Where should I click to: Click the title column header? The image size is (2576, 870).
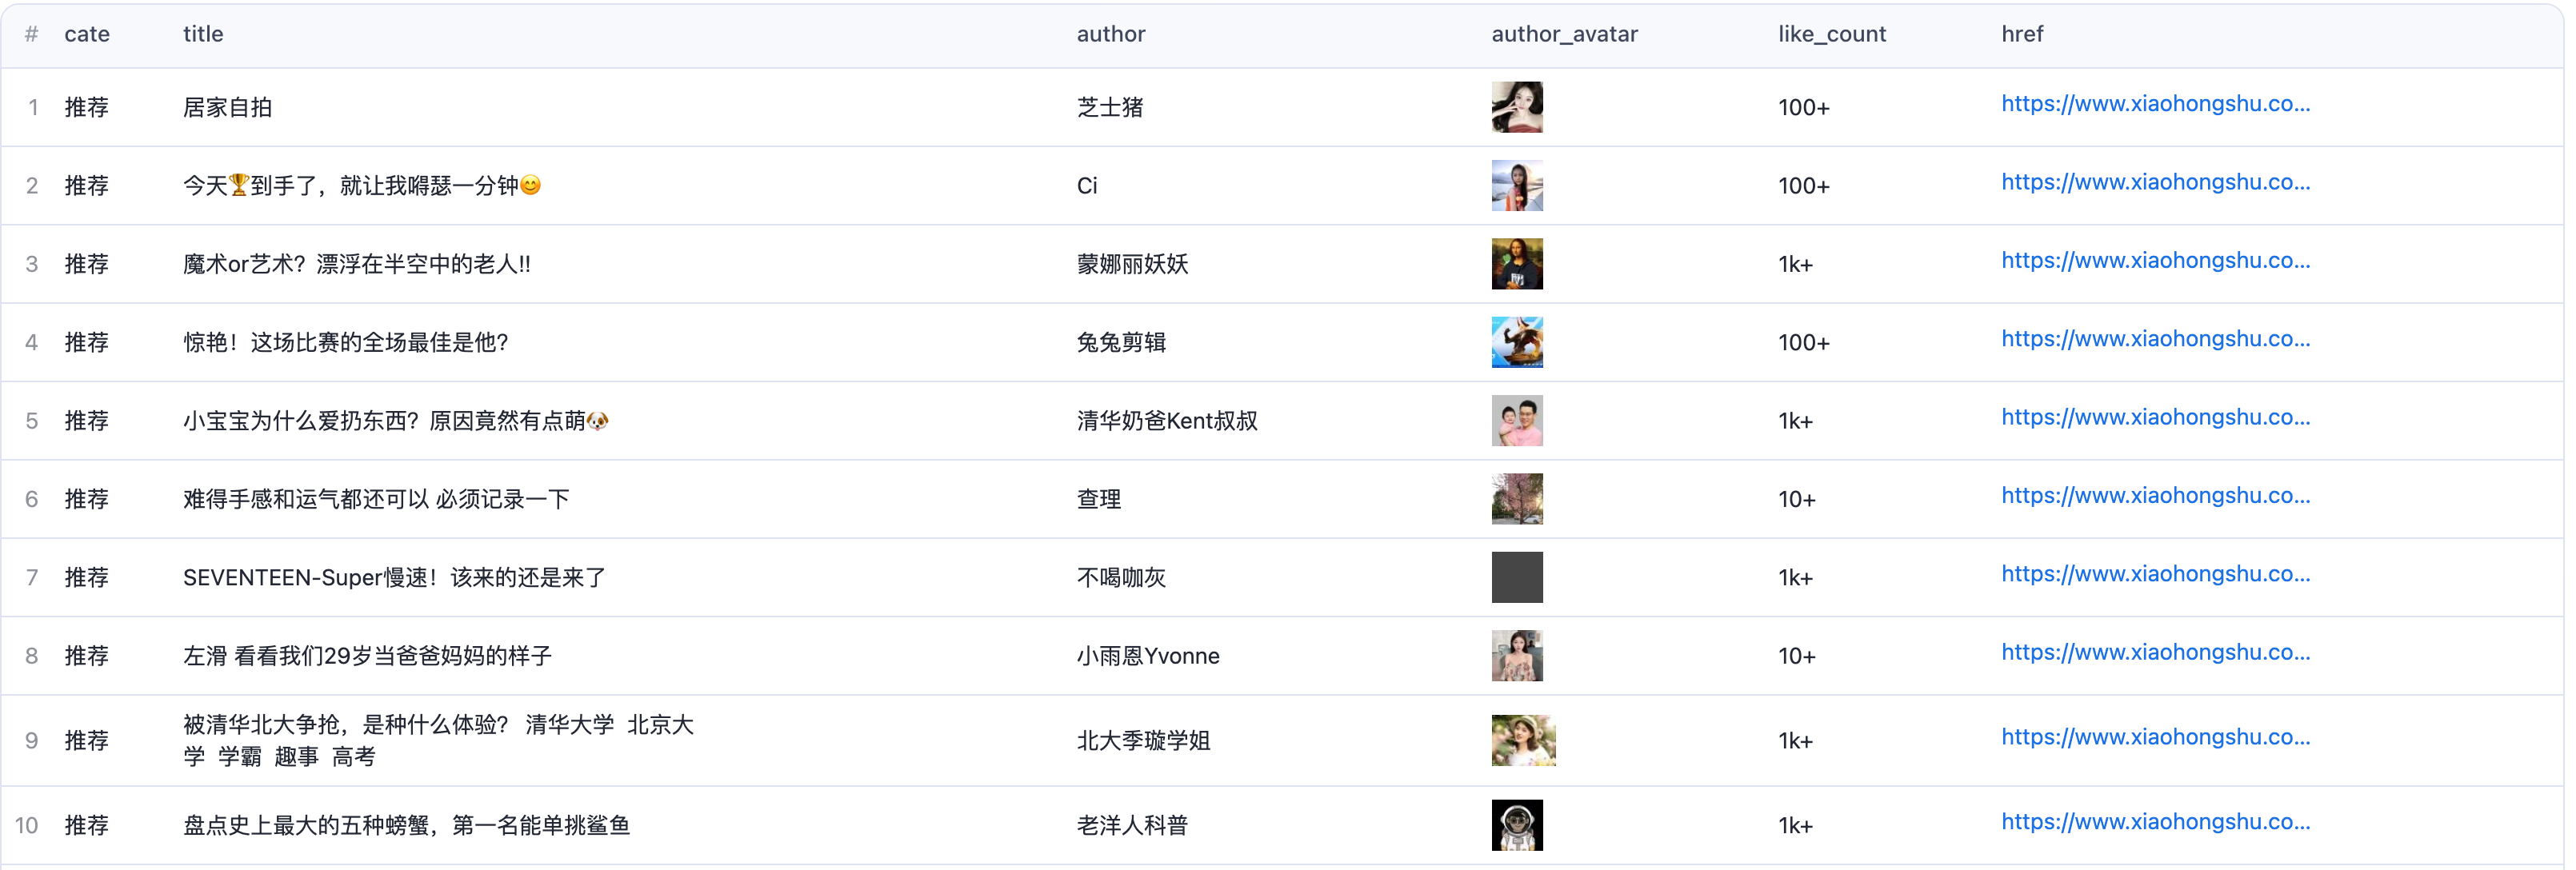203,34
